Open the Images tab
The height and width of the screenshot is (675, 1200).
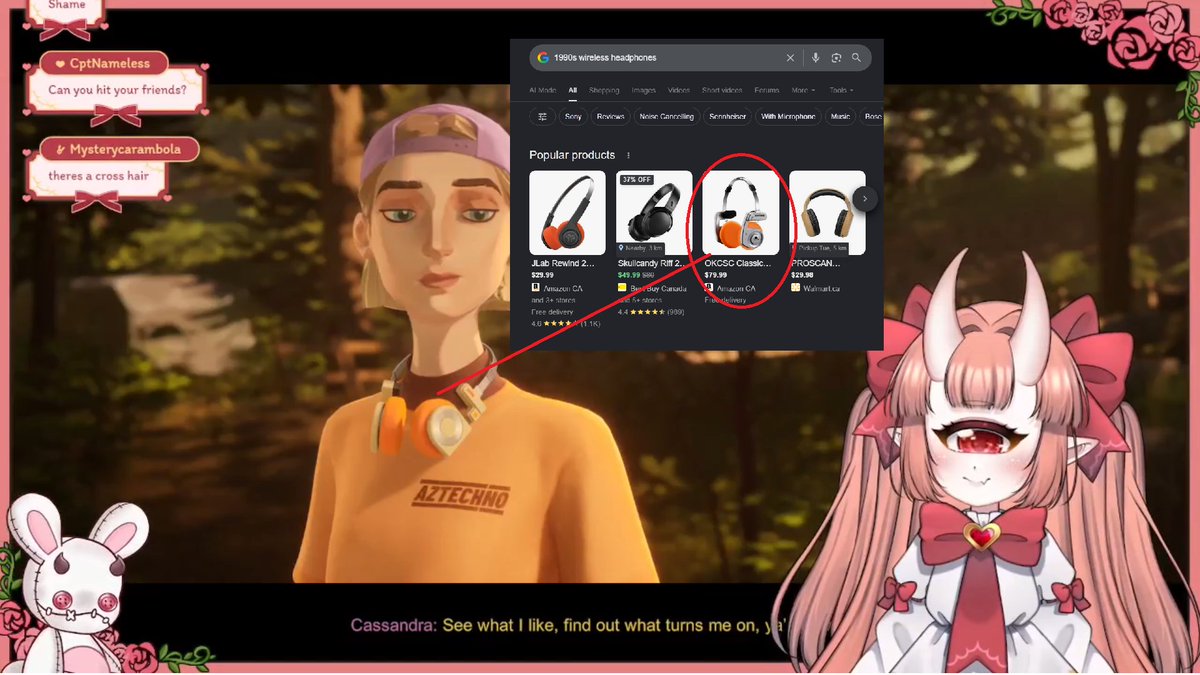coord(644,90)
